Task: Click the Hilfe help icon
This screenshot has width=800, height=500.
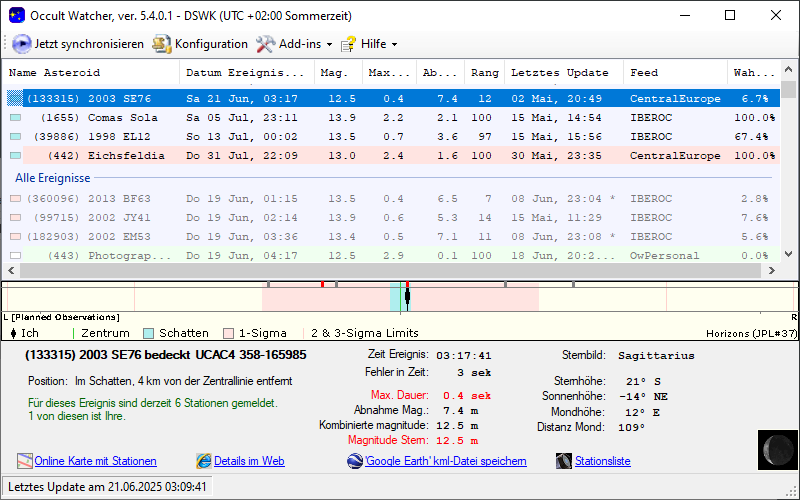Action: [x=348, y=44]
